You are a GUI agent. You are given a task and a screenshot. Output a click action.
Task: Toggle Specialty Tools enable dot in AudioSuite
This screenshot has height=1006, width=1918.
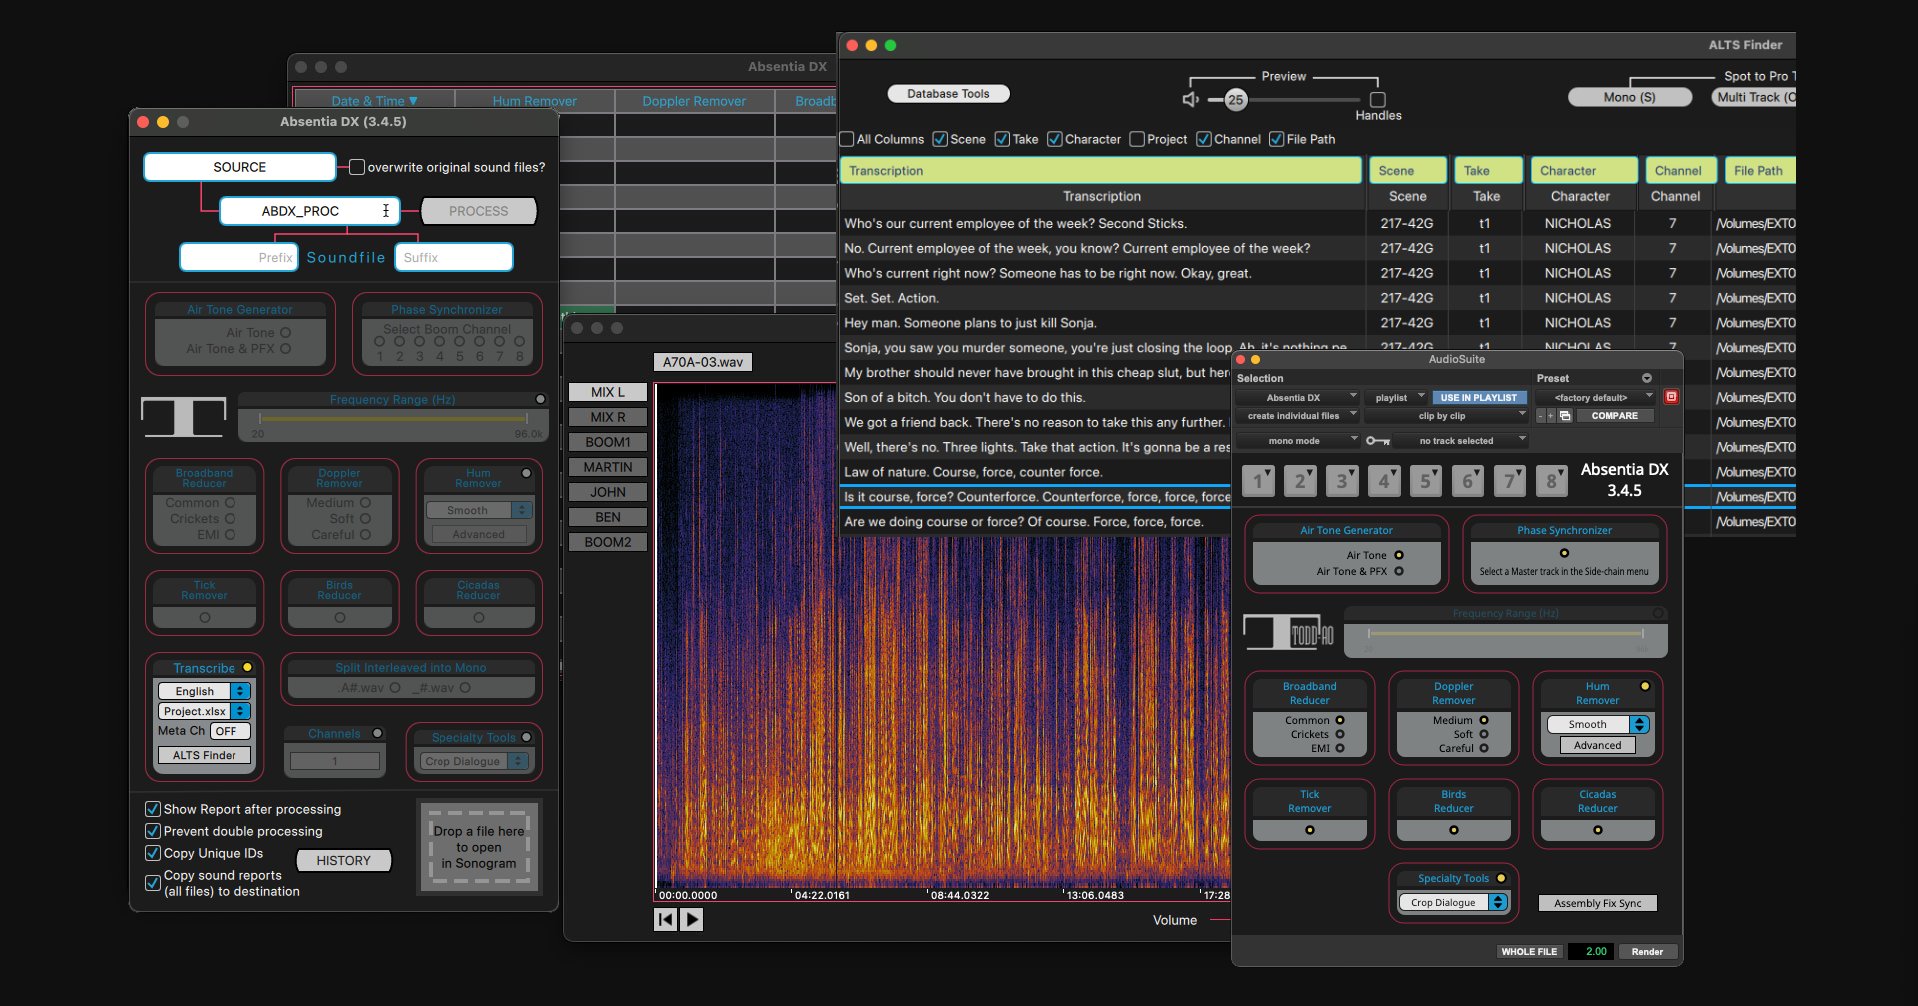[1501, 878]
